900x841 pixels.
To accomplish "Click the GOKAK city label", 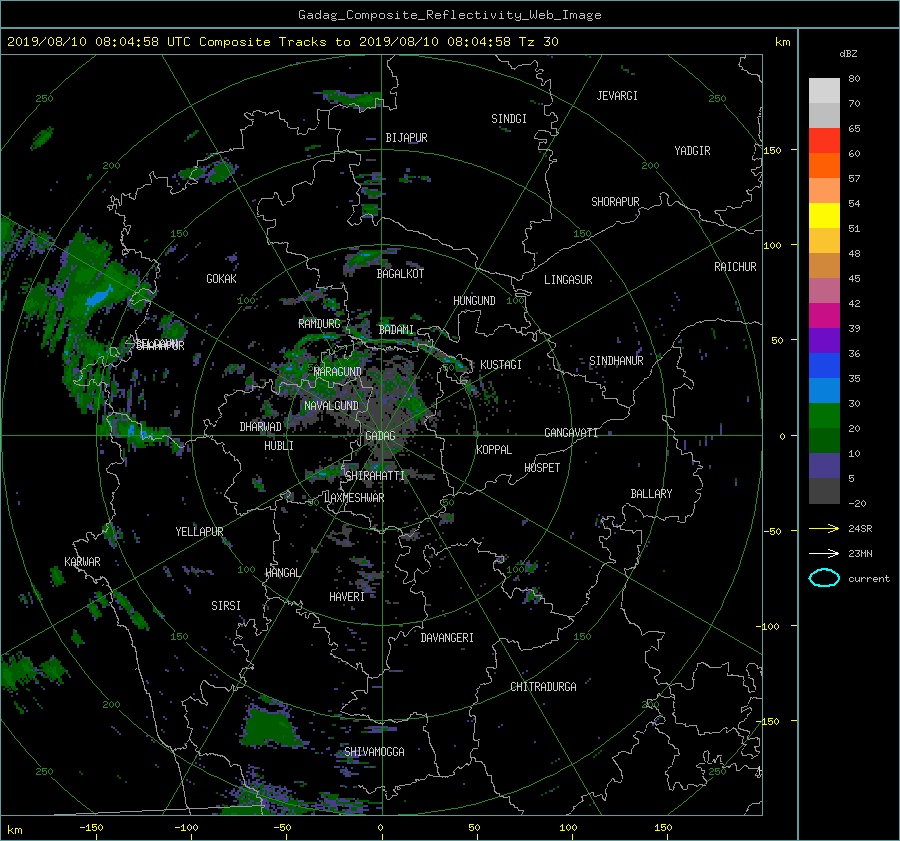I will click(x=221, y=279).
